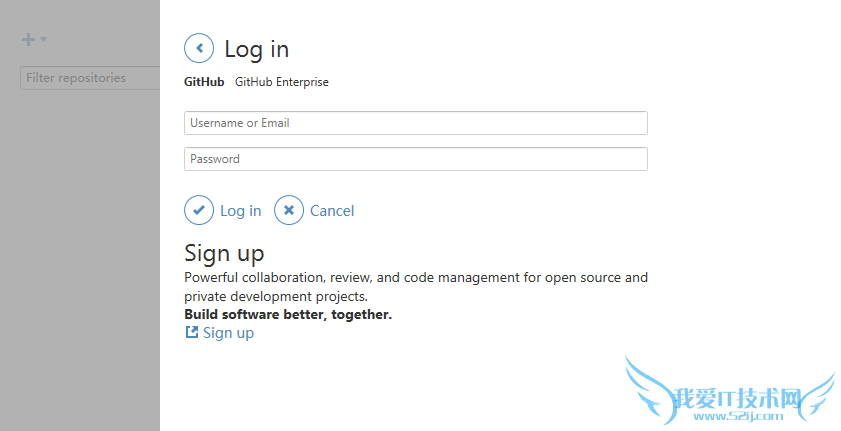Click the back arrow circle icon

click(x=199, y=48)
